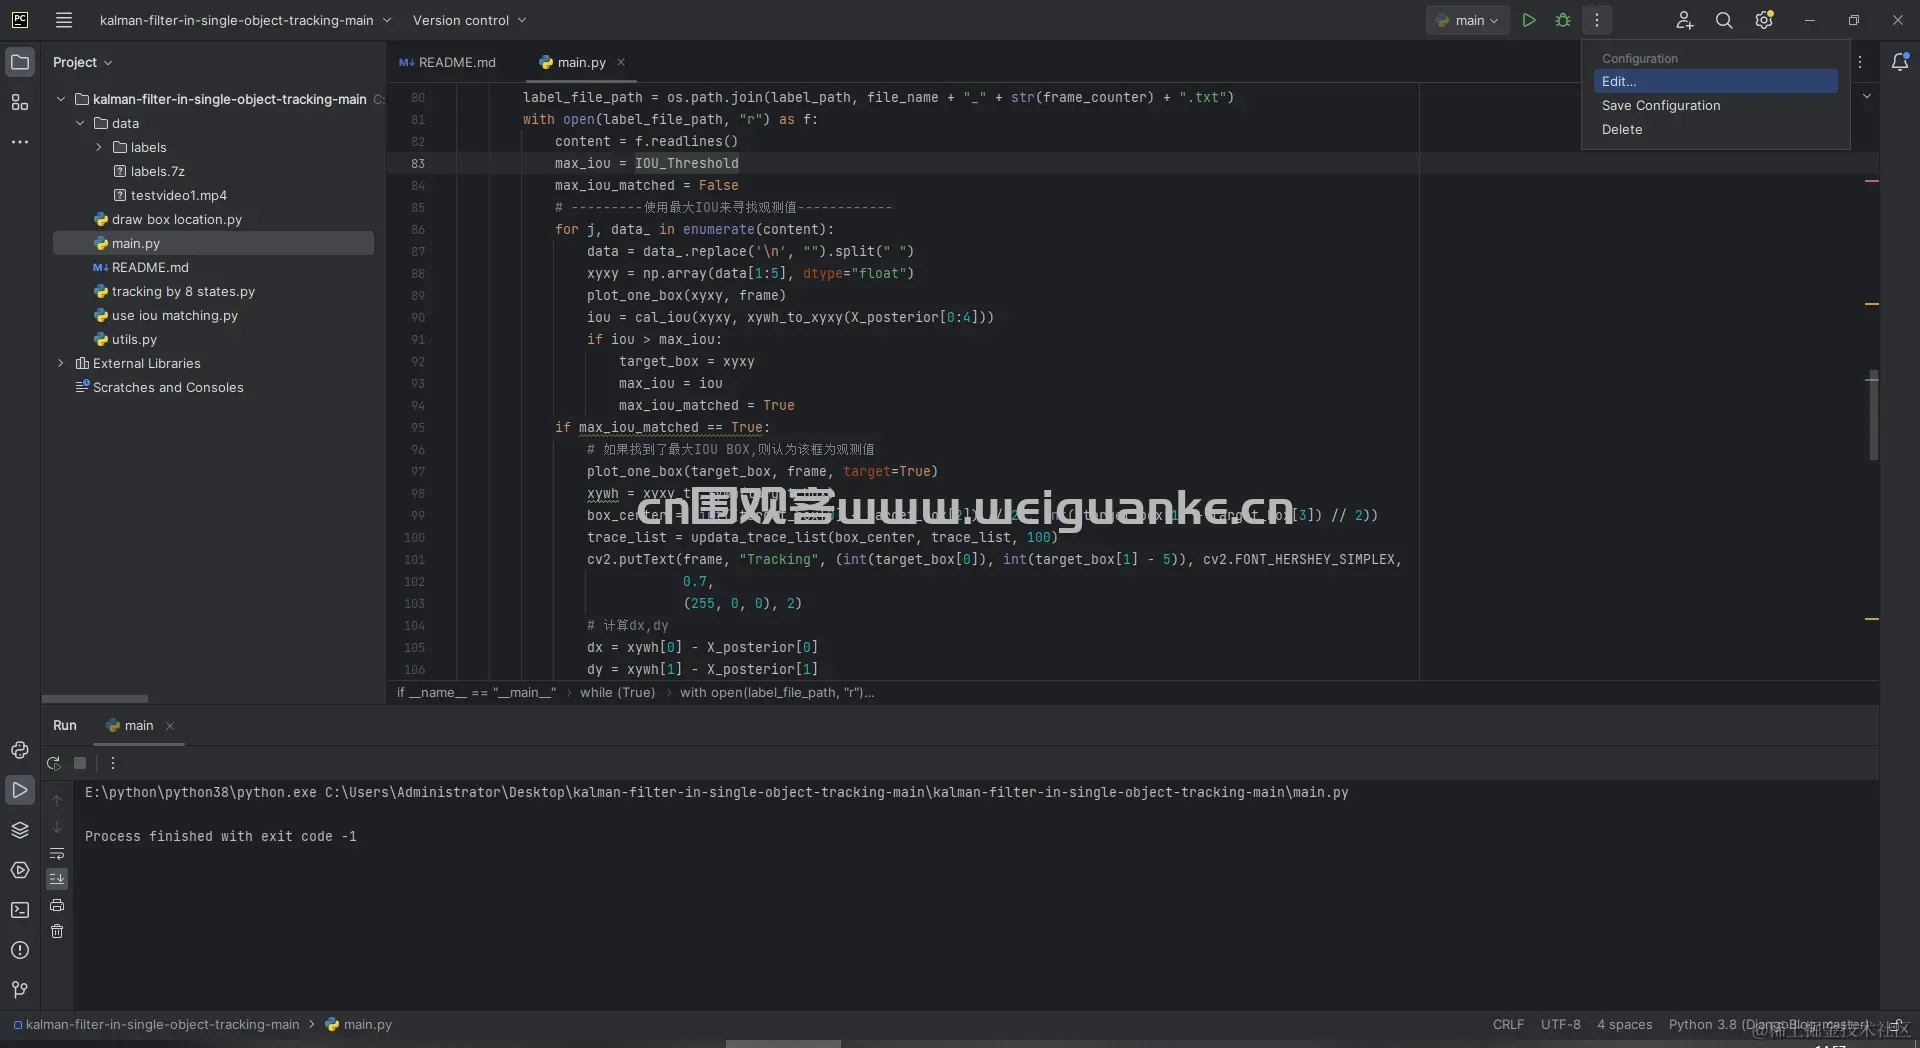Viewport: 1920px width, 1048px height.
Task: Open the Project tool window folder icon
Action: click(x=20, y=62)
